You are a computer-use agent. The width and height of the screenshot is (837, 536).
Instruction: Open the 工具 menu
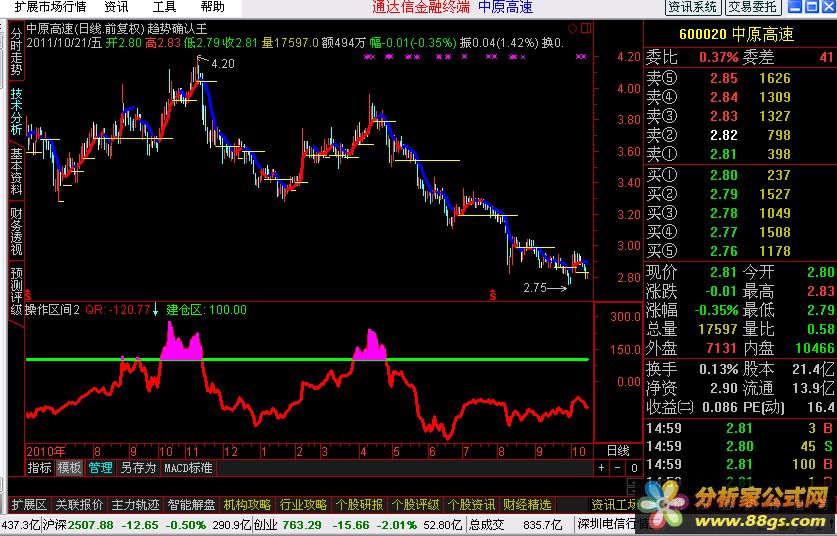click(164, 7)
